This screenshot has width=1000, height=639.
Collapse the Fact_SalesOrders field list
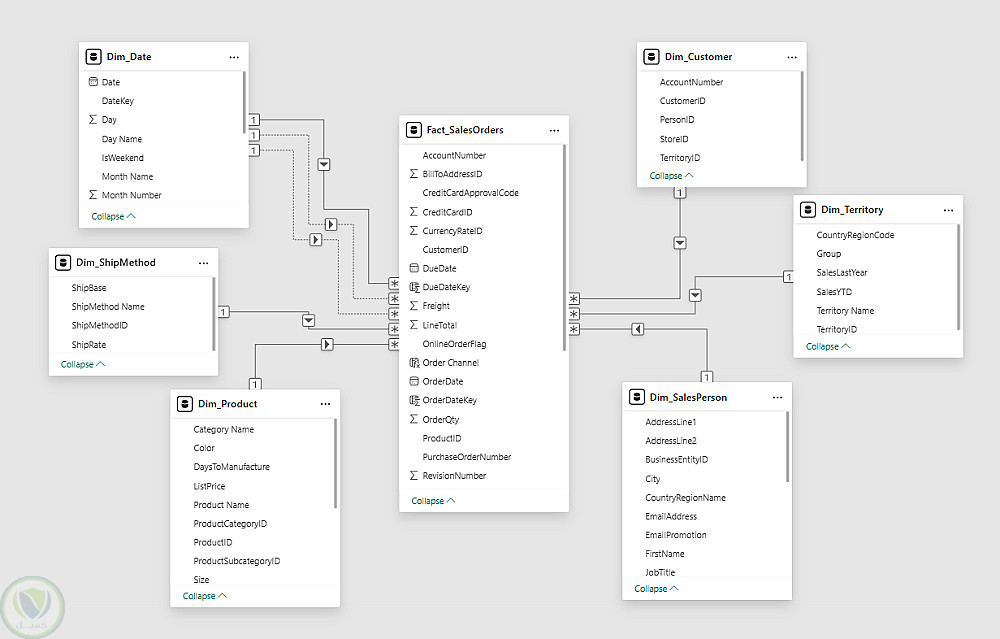pyautogui.click(x=433, y=500)
